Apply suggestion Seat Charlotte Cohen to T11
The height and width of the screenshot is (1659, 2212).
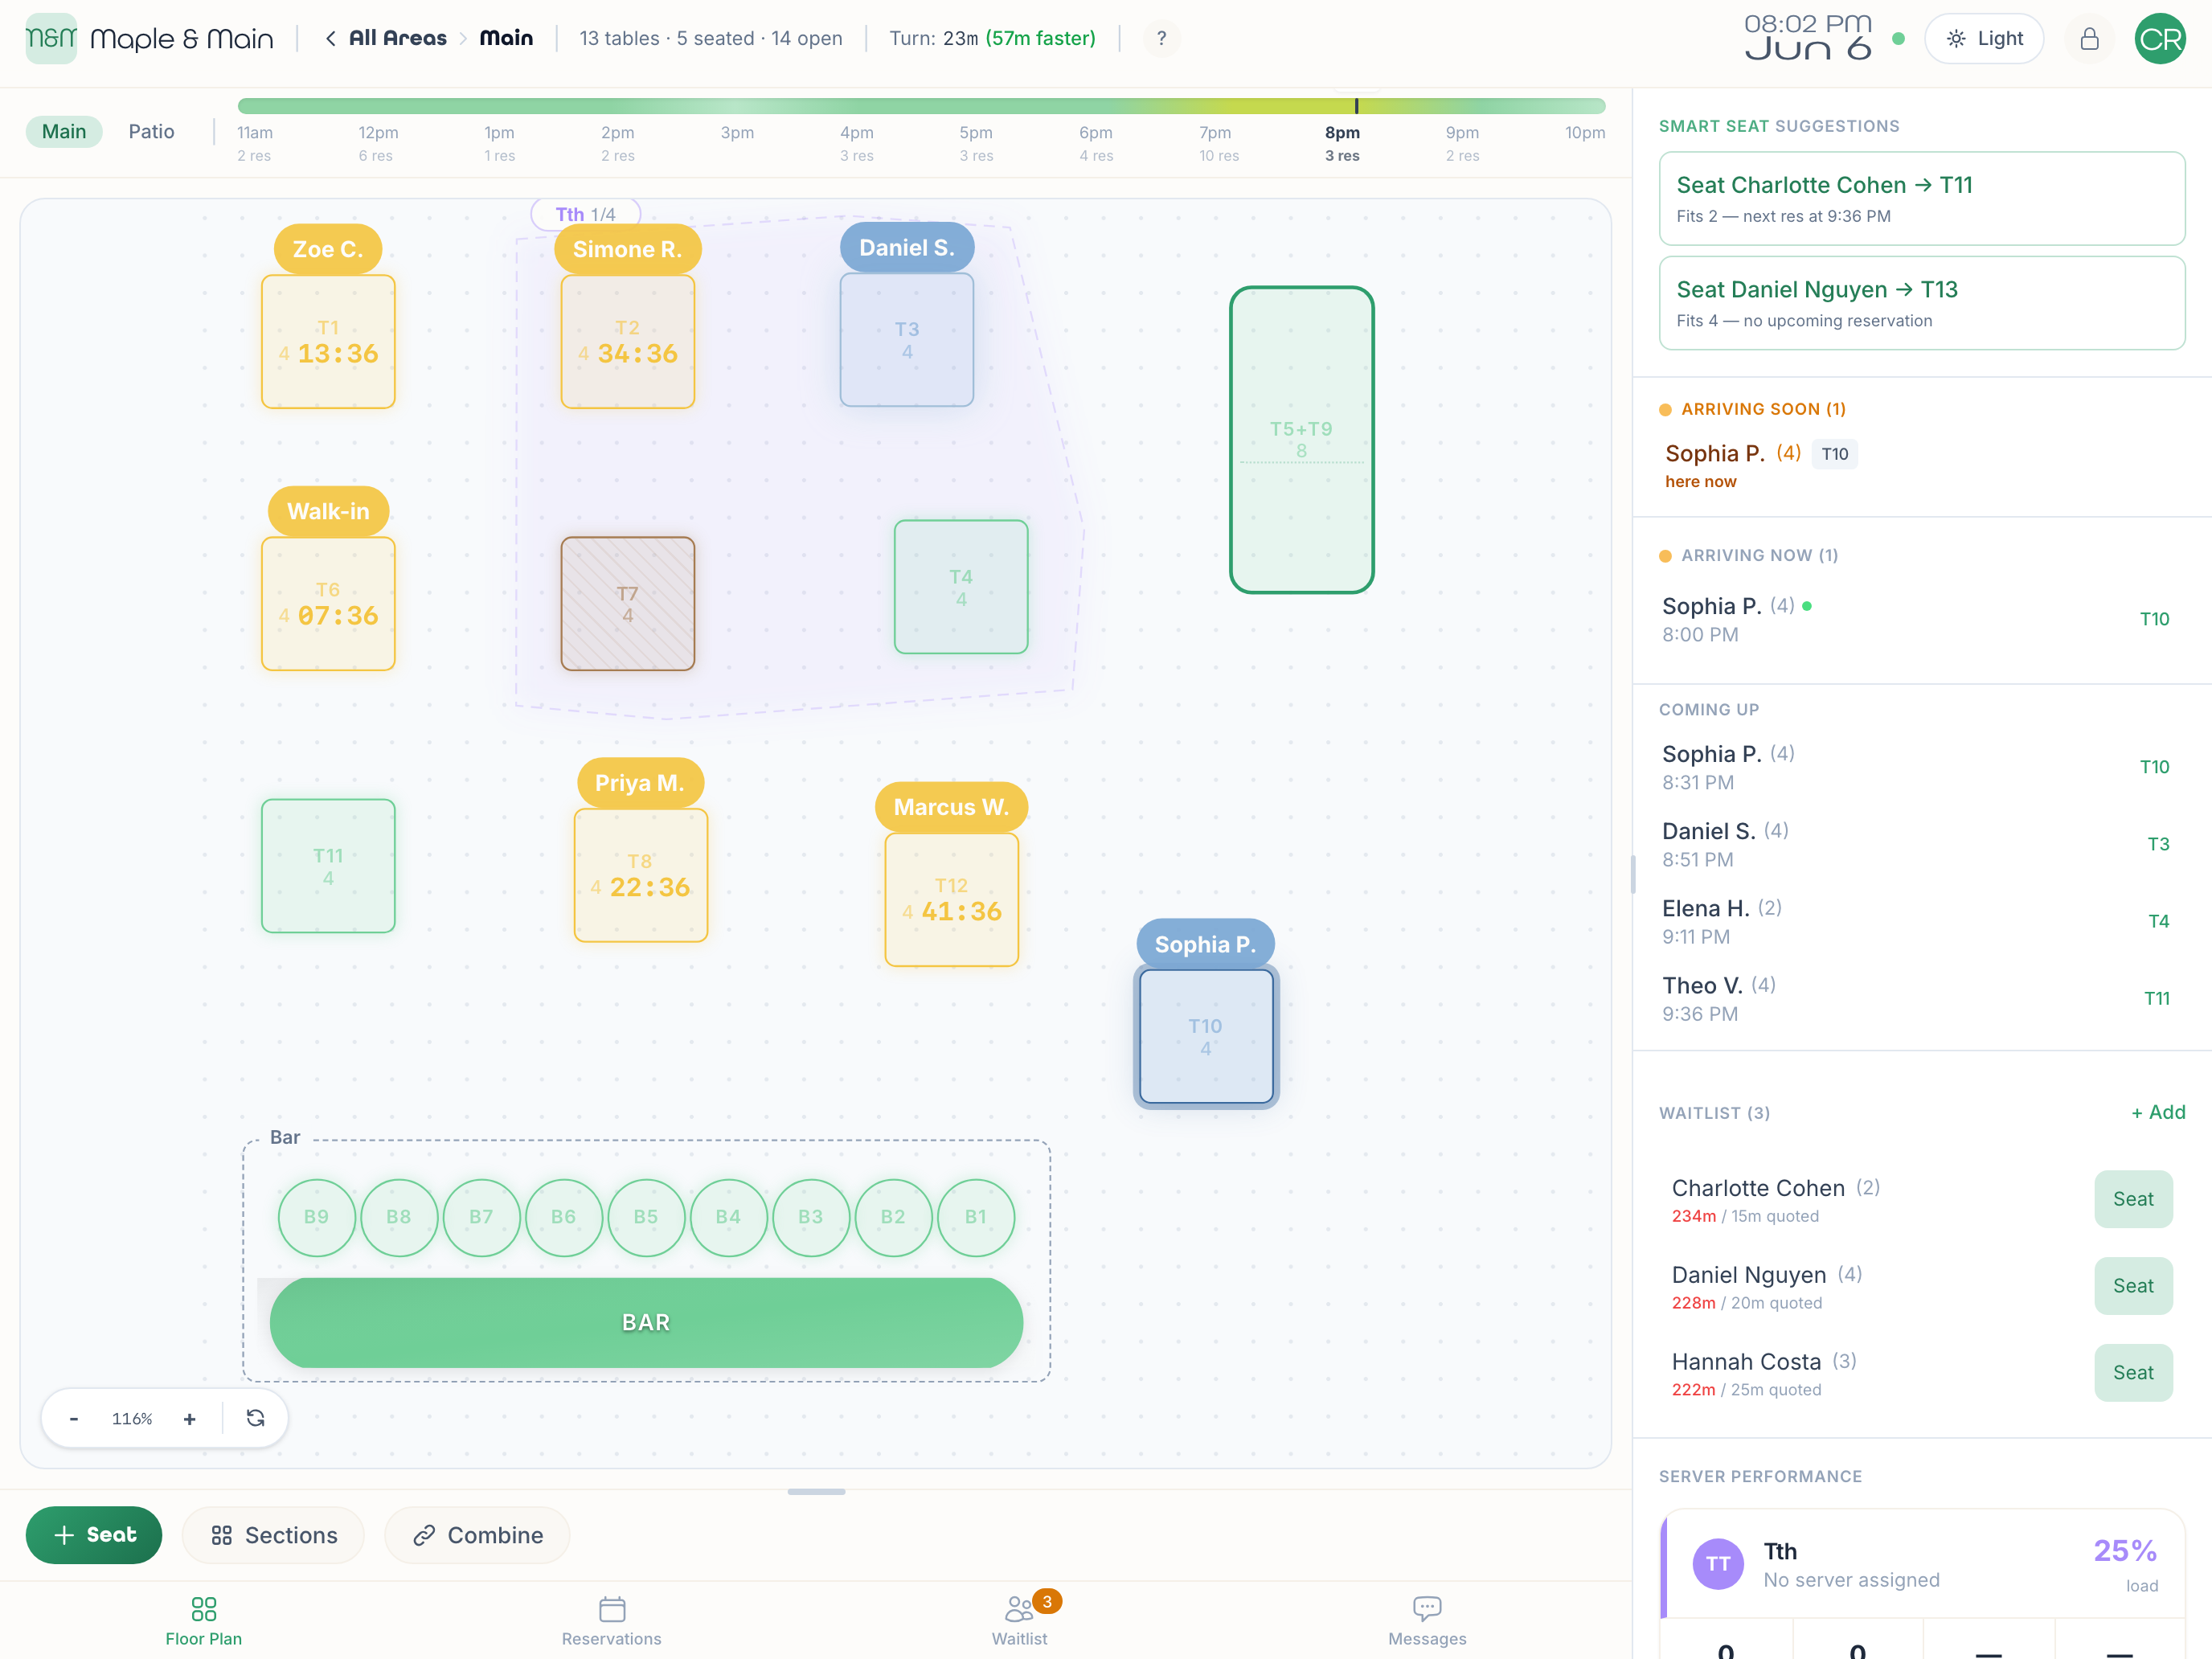coord(1921,198)
